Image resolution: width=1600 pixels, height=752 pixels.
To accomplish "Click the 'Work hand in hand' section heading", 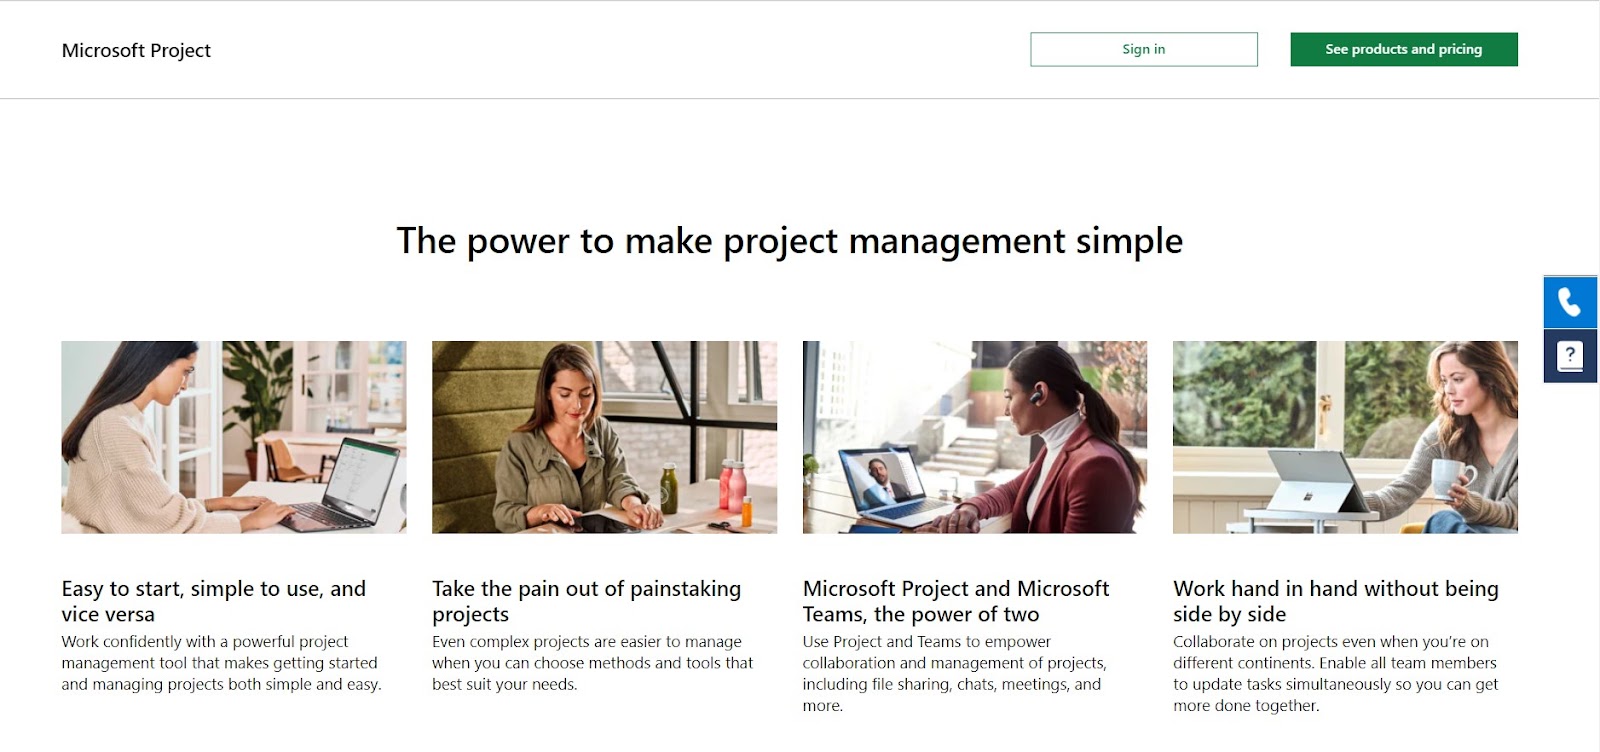I will pos(1335,601).
